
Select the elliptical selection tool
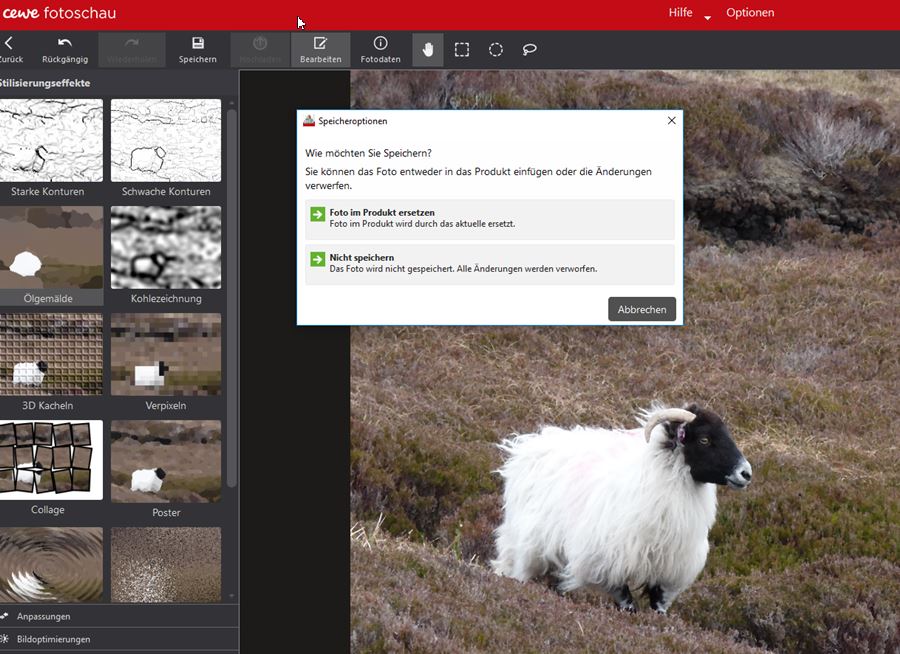pyautogui.click(x=496, y=50)
